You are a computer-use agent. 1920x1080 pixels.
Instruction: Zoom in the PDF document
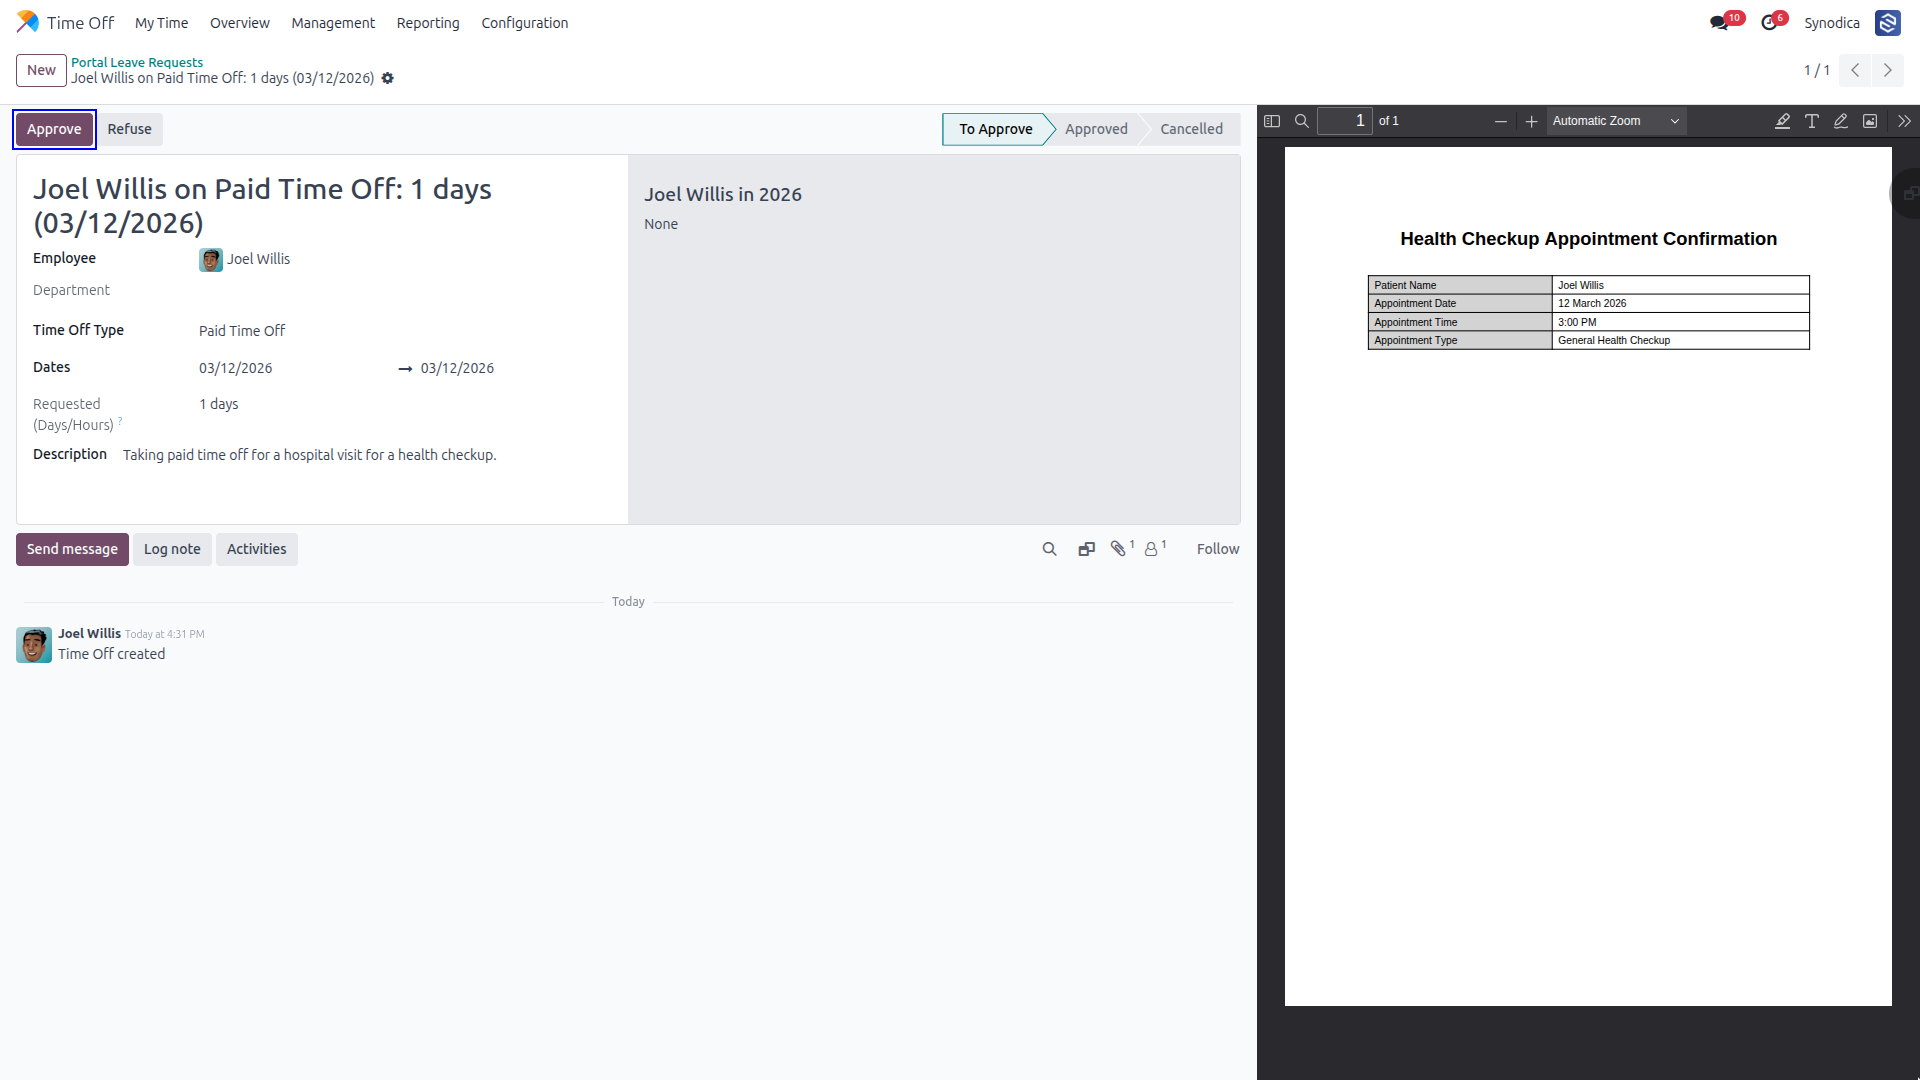[1531, 121]
